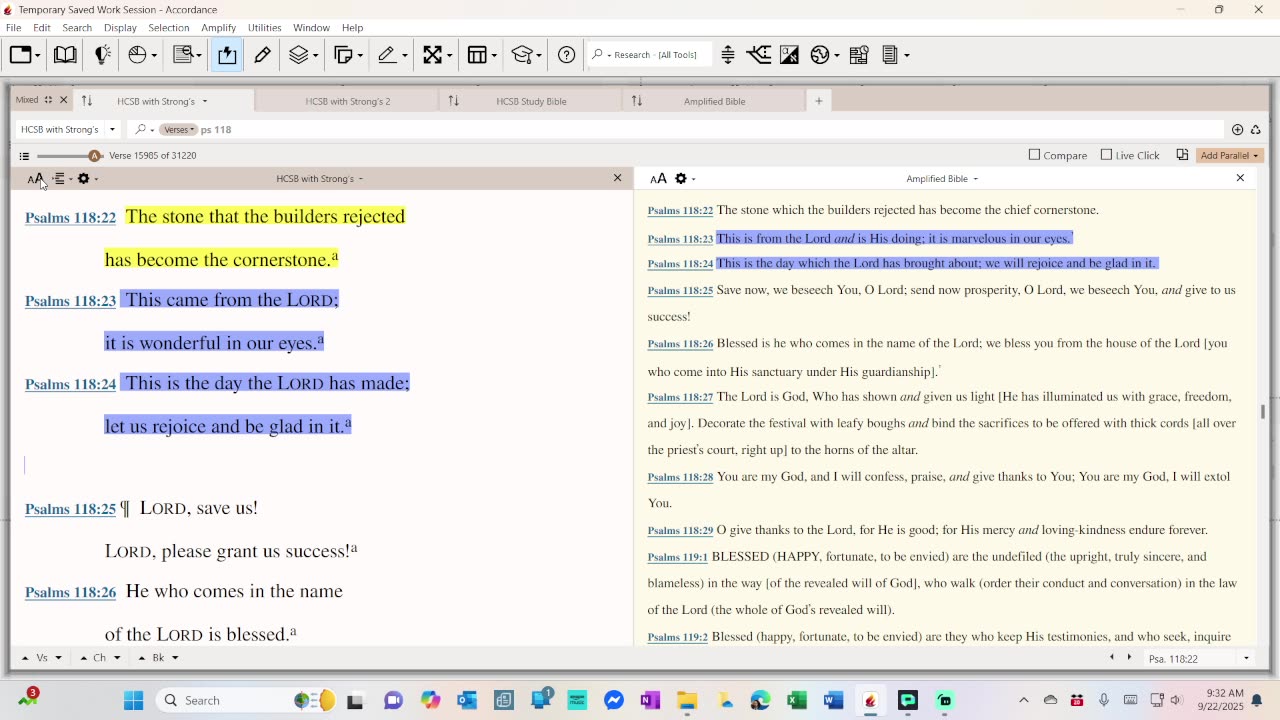The height and width of the screenshot is (720, 1280).
Task: Click the lightbulb icon in the toolbar
Action: (x=102, y=55)
